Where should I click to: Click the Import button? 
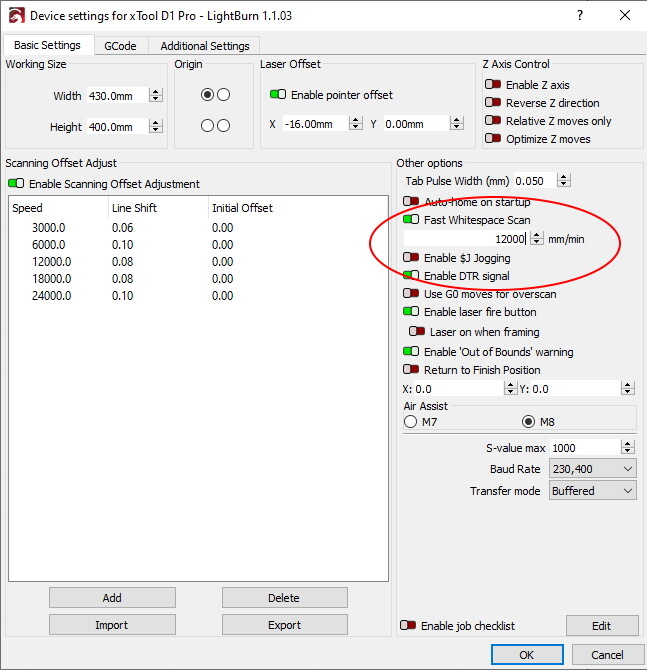(112, 625)
